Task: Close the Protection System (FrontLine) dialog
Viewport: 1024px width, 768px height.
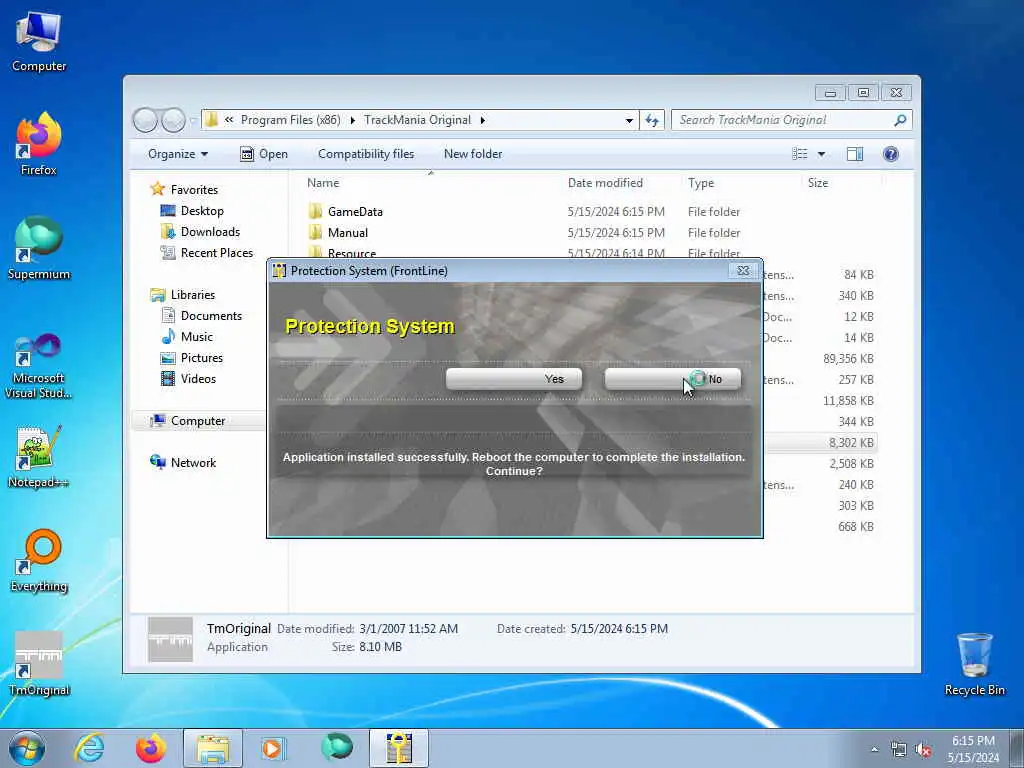Action: coord(743,270)
